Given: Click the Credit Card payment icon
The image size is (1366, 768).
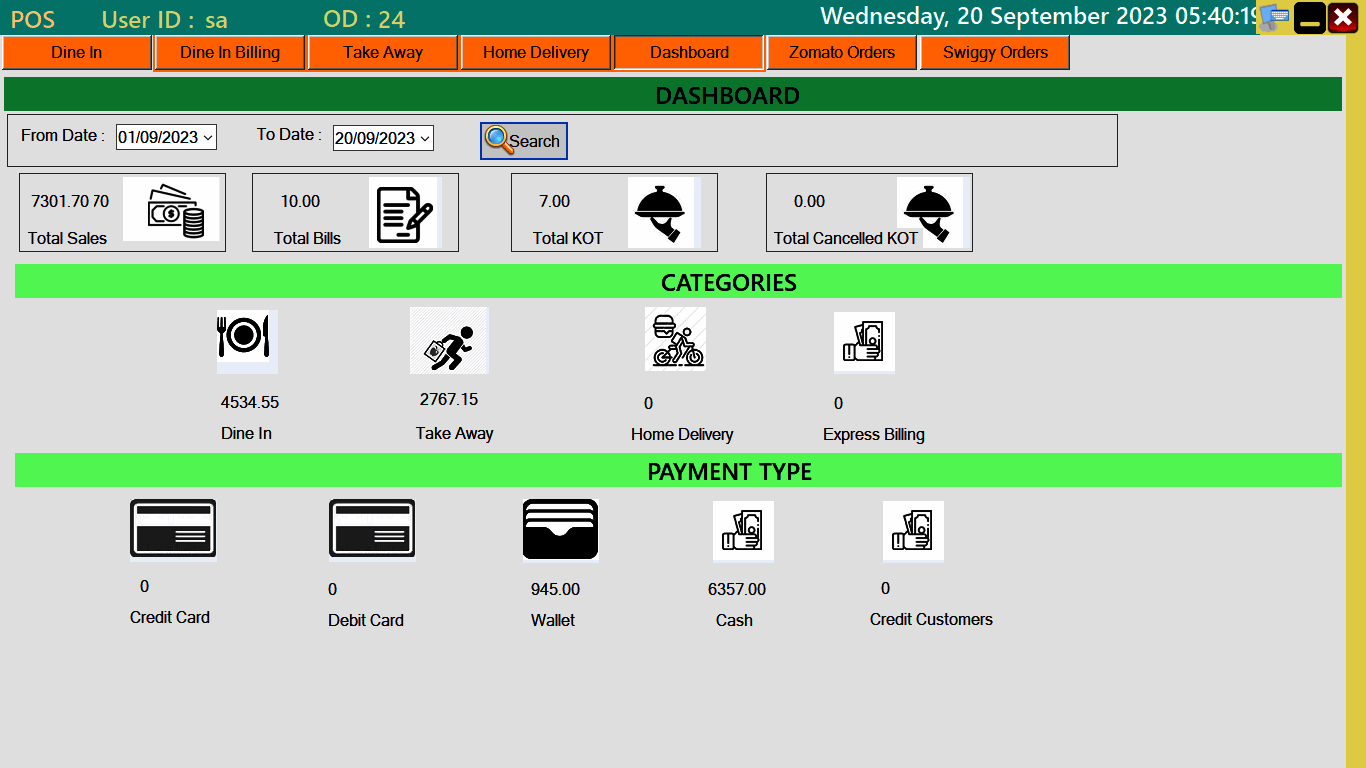Looking at the screenshot, I should click(x=172, y=530).
